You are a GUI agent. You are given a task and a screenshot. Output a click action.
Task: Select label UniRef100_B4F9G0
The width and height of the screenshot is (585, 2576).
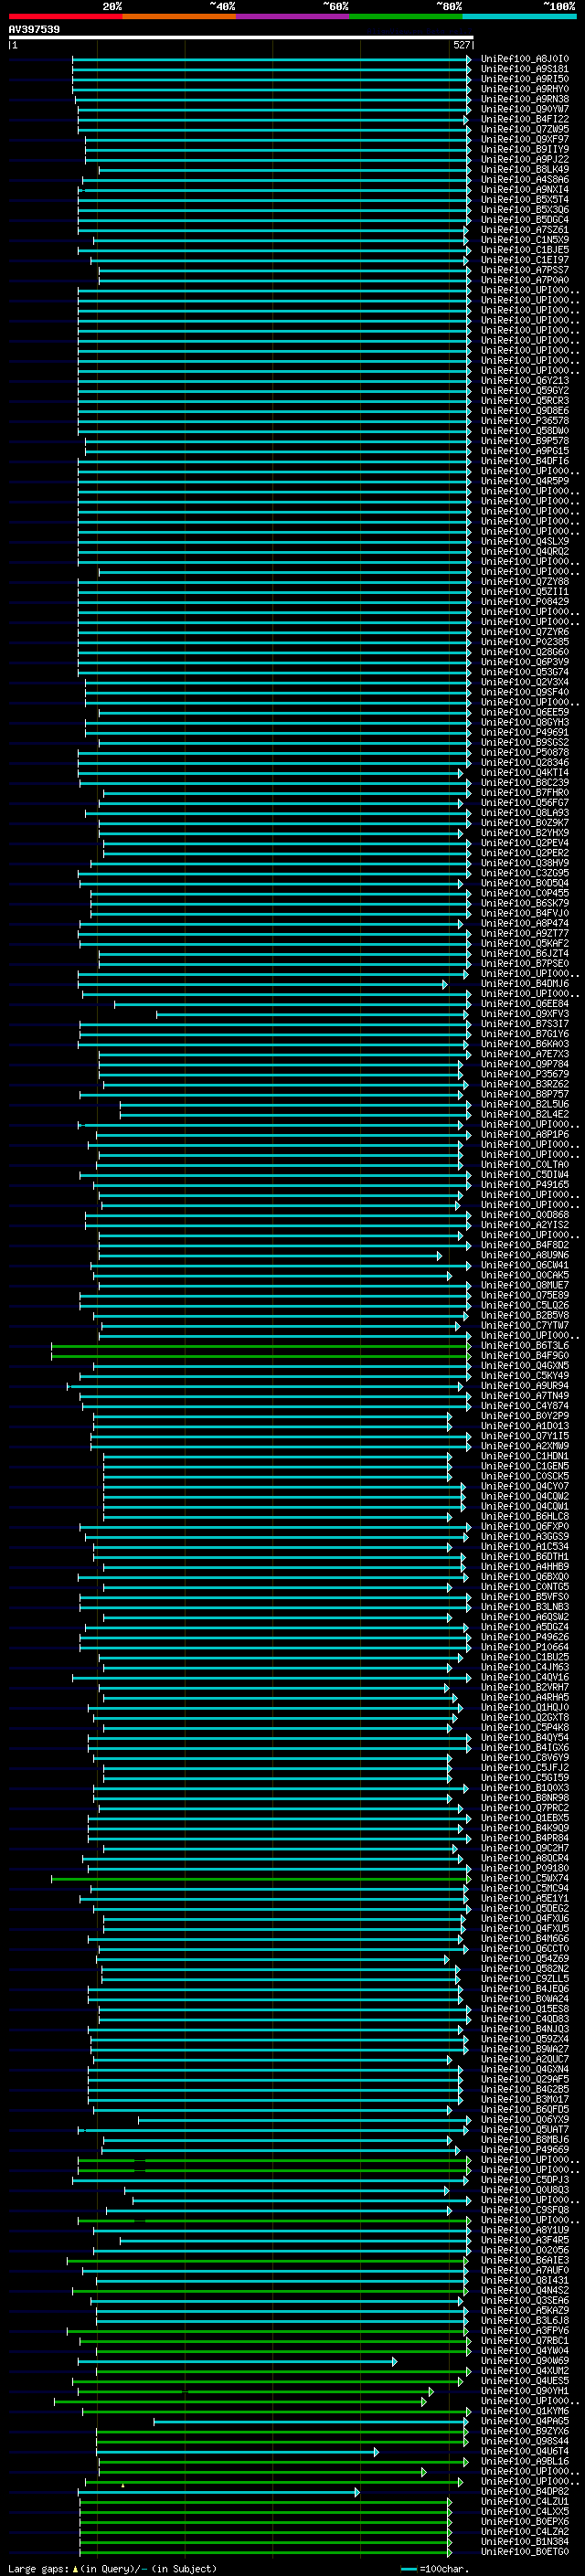pos(525,1355)
